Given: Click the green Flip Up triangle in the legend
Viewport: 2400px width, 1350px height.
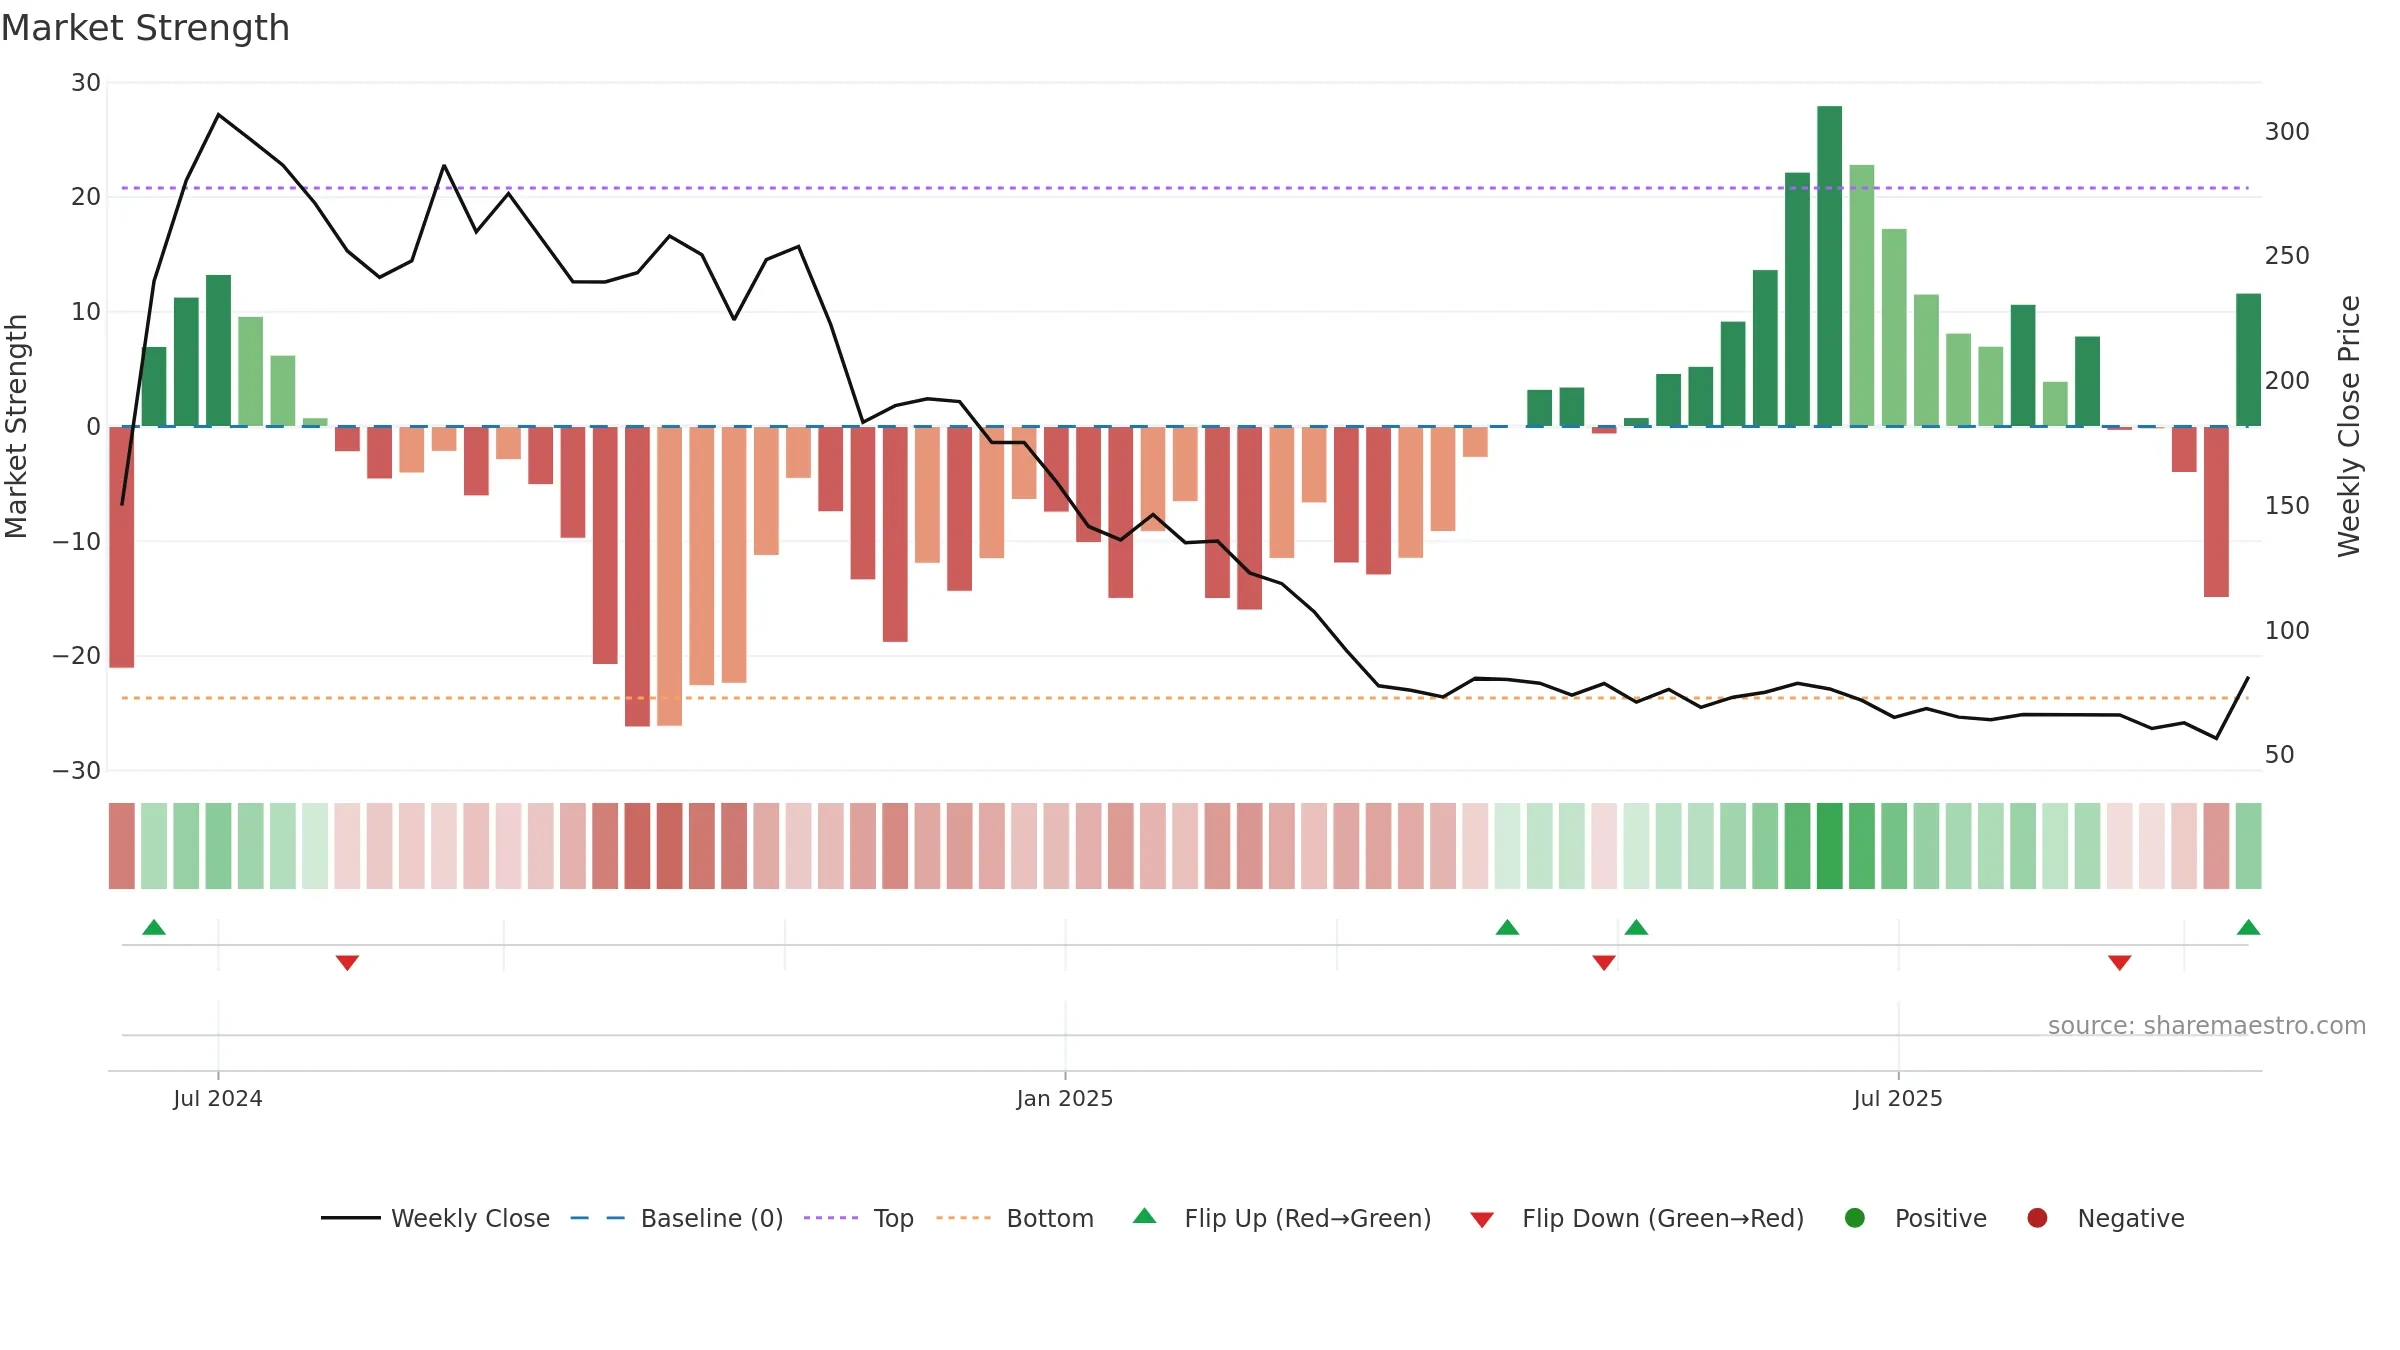Looking at the screenshot, I should click(1144, 1216).
